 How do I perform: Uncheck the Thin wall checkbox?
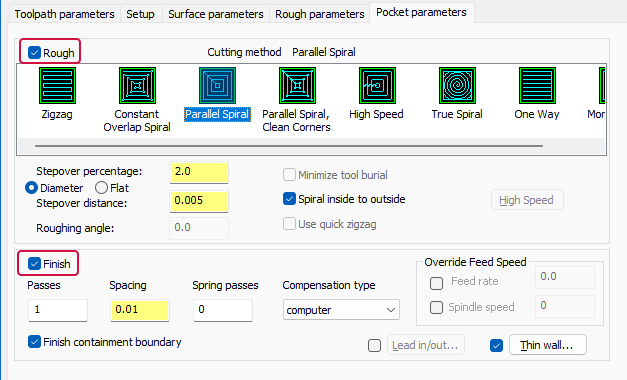(496, 345)
